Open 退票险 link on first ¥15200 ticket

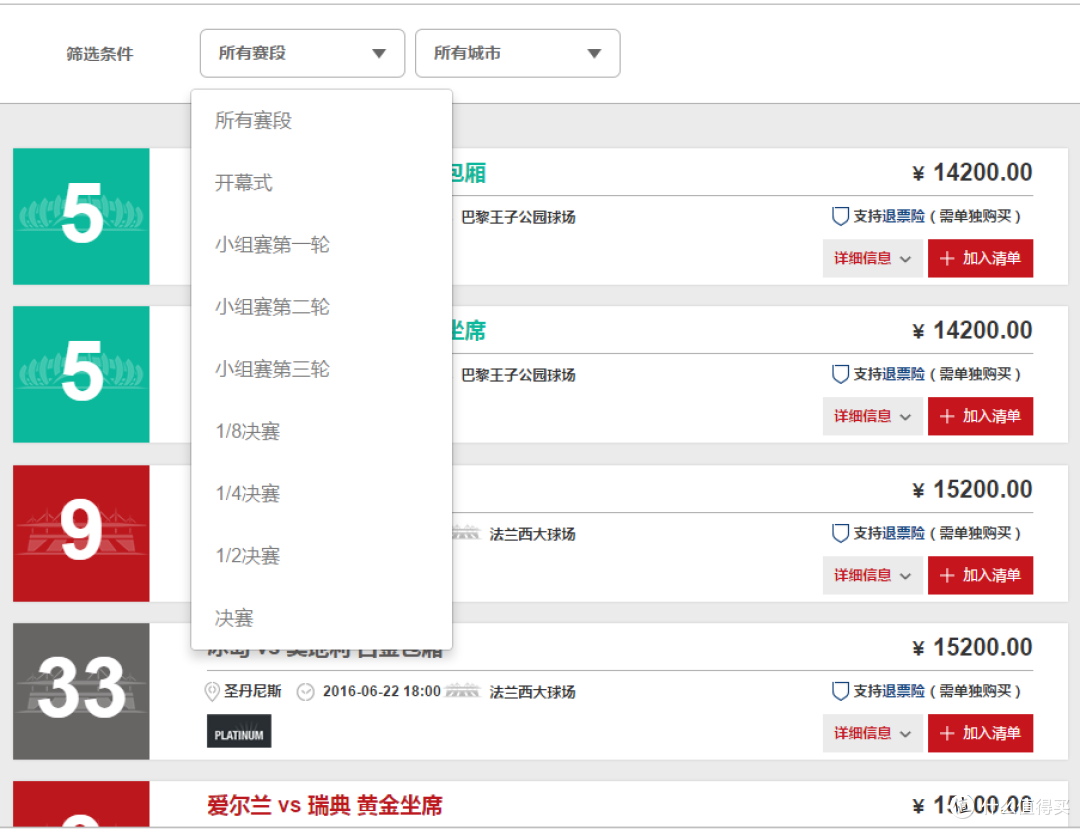[x=906, y=533]
